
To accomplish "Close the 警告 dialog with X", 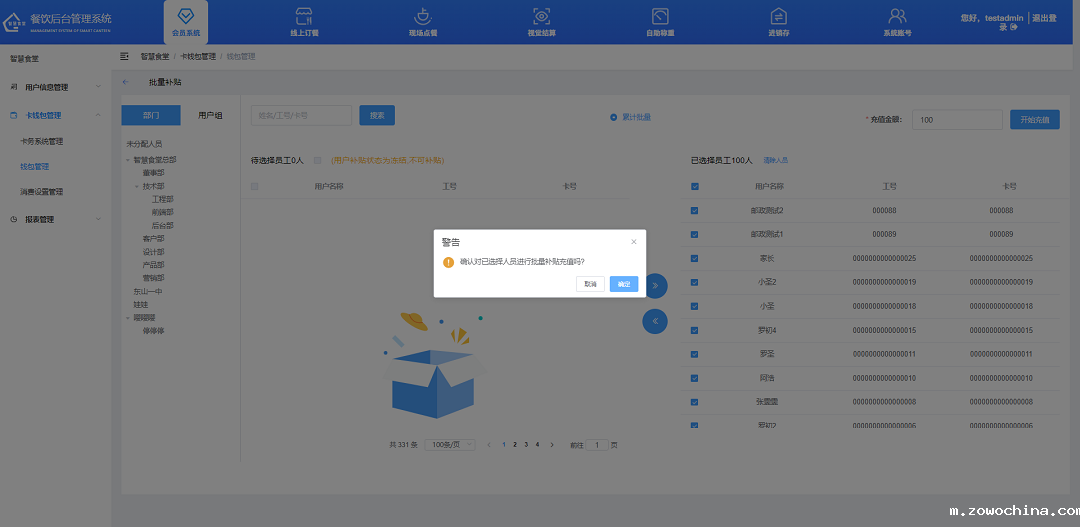I will (633, 242).
